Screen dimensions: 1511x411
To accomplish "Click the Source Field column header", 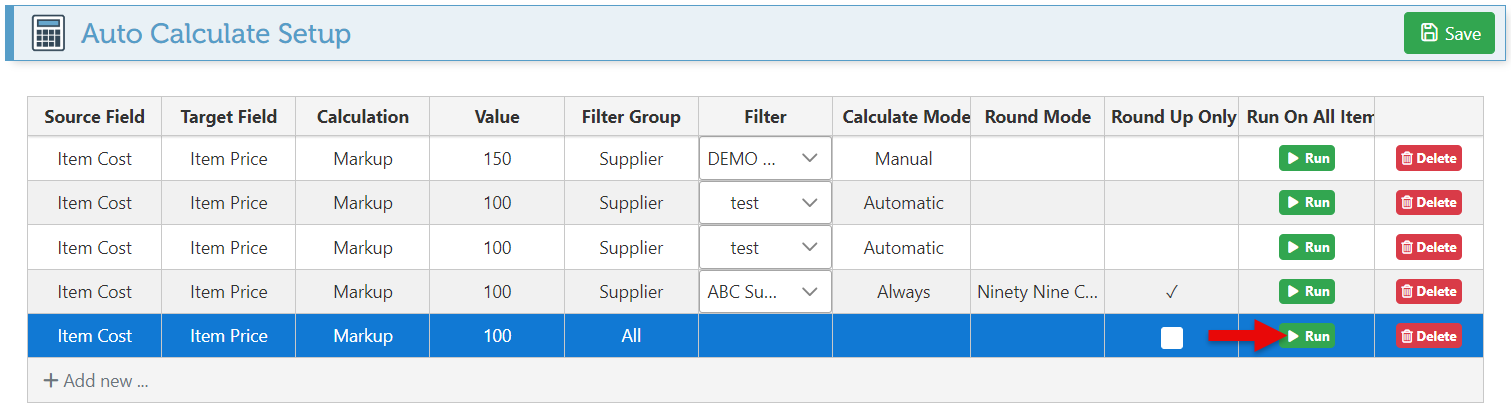I will pyautogui.click(x=94, y=117).
